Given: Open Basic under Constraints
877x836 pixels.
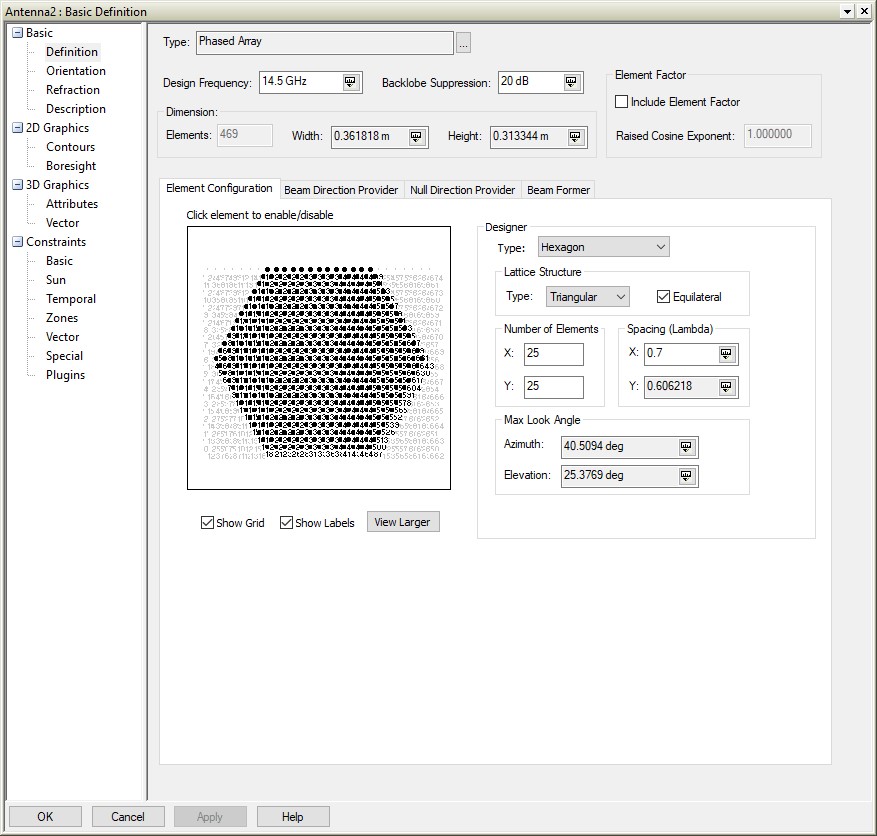Looking at the screenshot, I should pyautogui.click(x=59, y=261).
